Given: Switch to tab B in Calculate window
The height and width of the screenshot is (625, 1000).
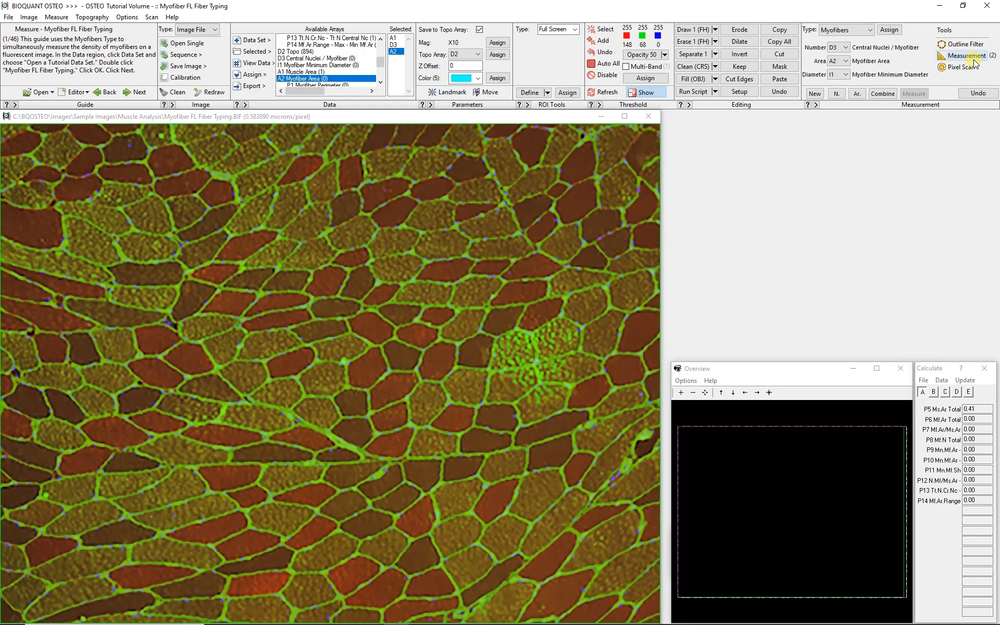Looking at the screenshot, I should [x=933, y=391].
